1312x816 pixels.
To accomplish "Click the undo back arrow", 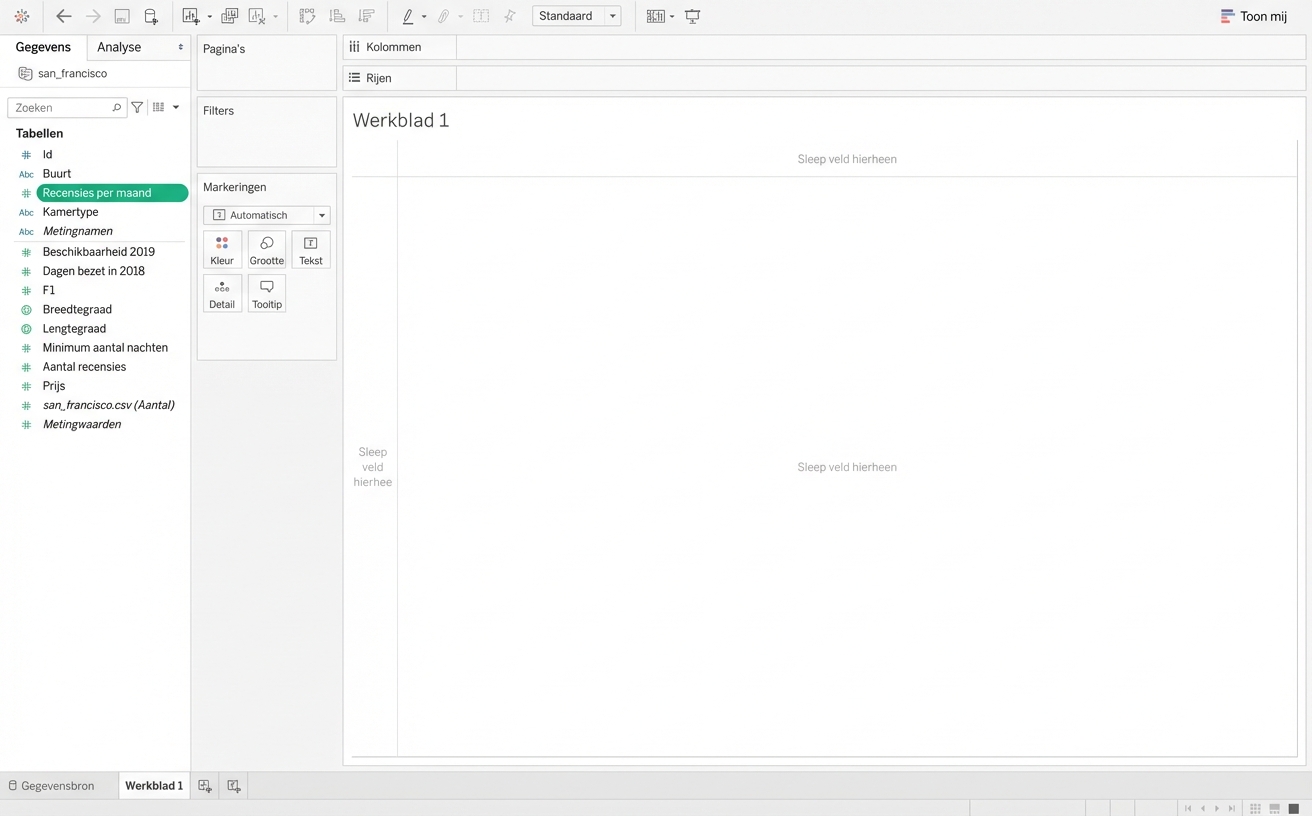I will (x=64, y=16).
